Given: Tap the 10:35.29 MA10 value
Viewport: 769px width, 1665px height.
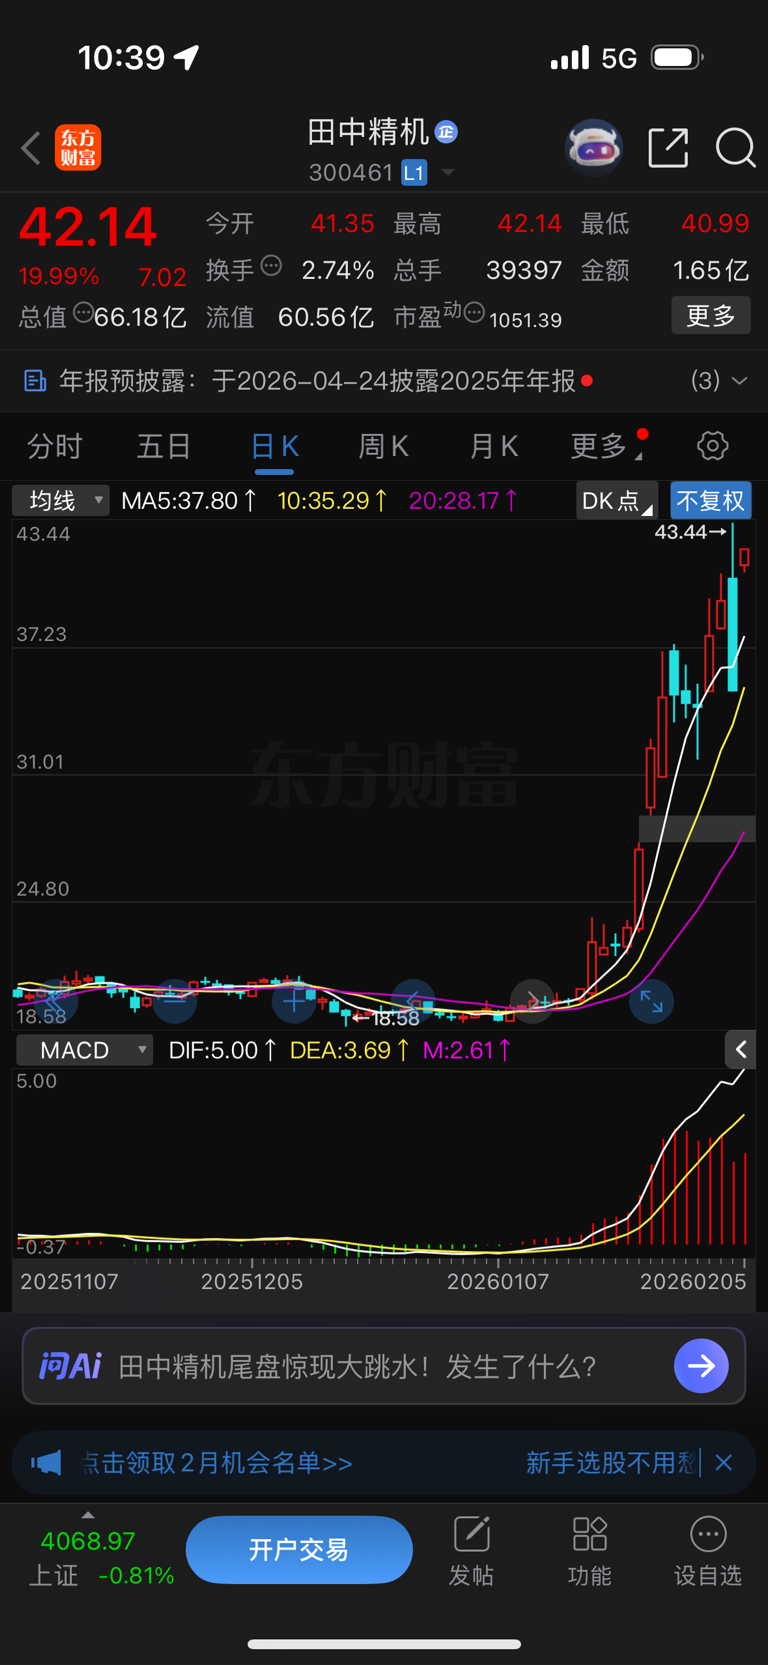Looking at the screenshot, I should 332,500.
